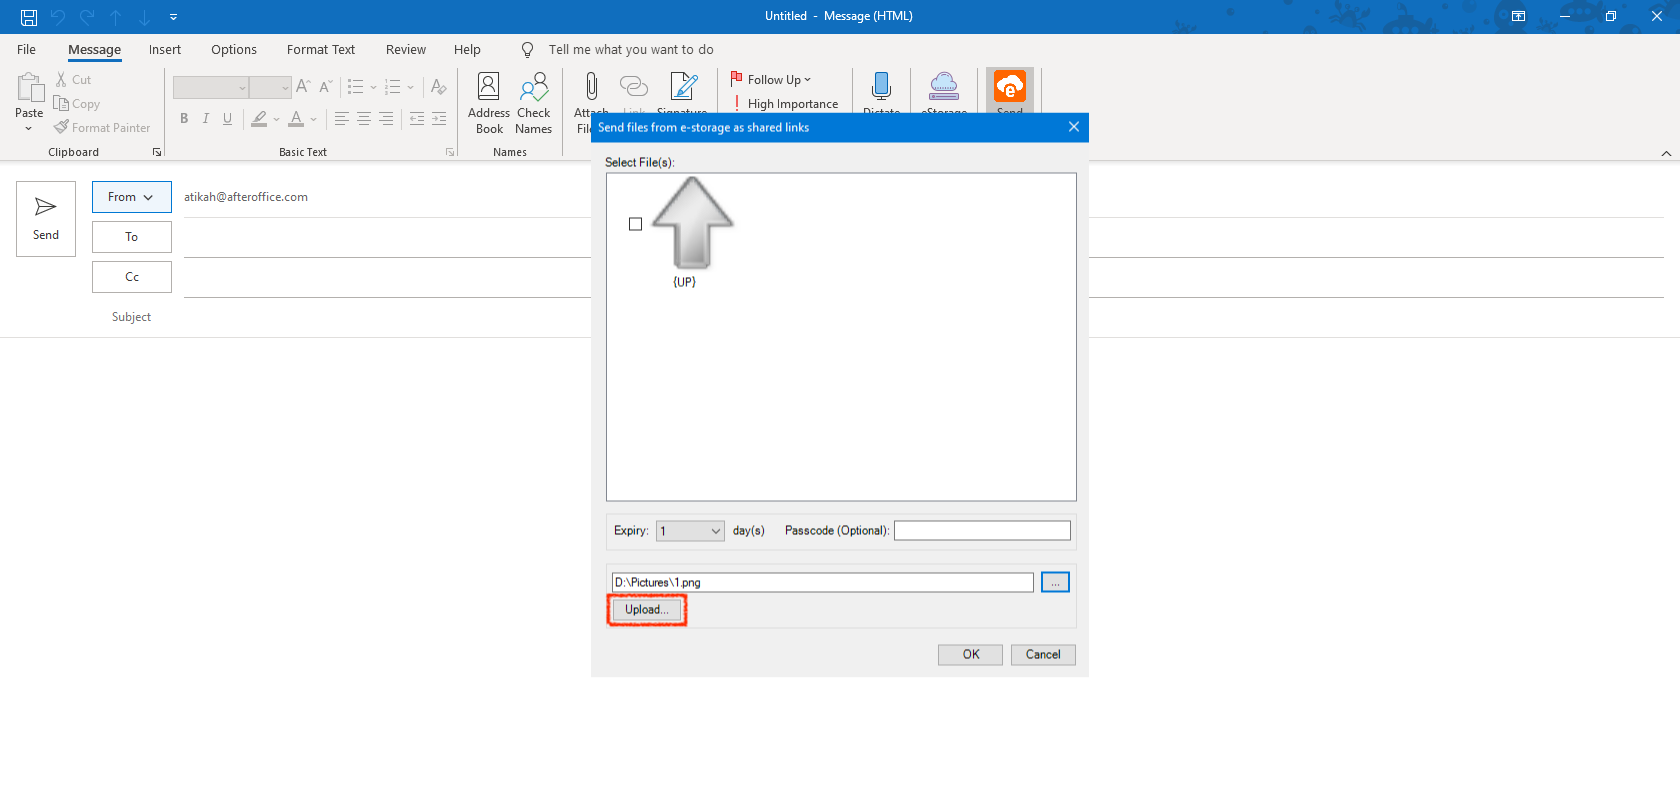The image size is (1680, 790).
Task: Expand the From account dropdown
Action: click(x=131, y=197)
